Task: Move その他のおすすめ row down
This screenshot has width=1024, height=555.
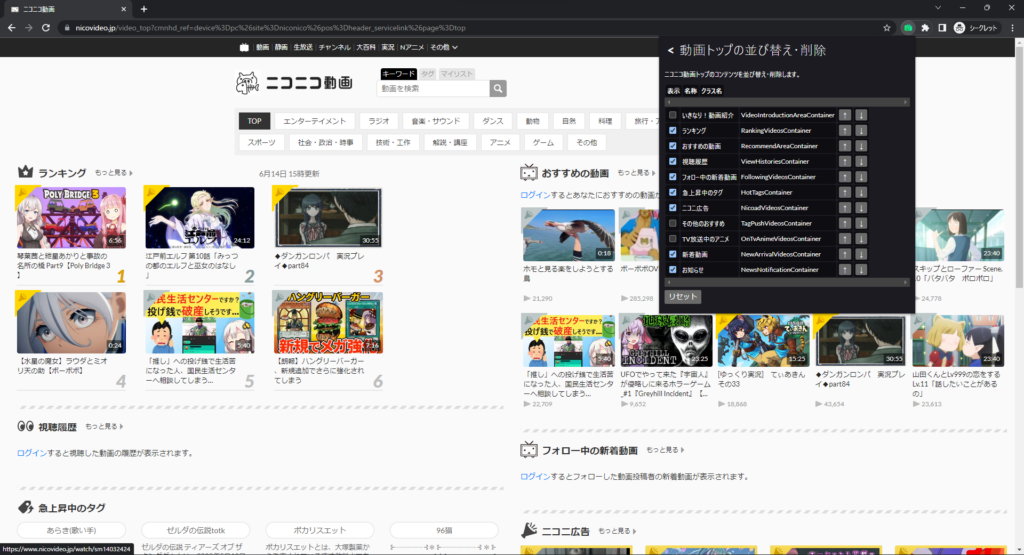Action: (861, 223)
